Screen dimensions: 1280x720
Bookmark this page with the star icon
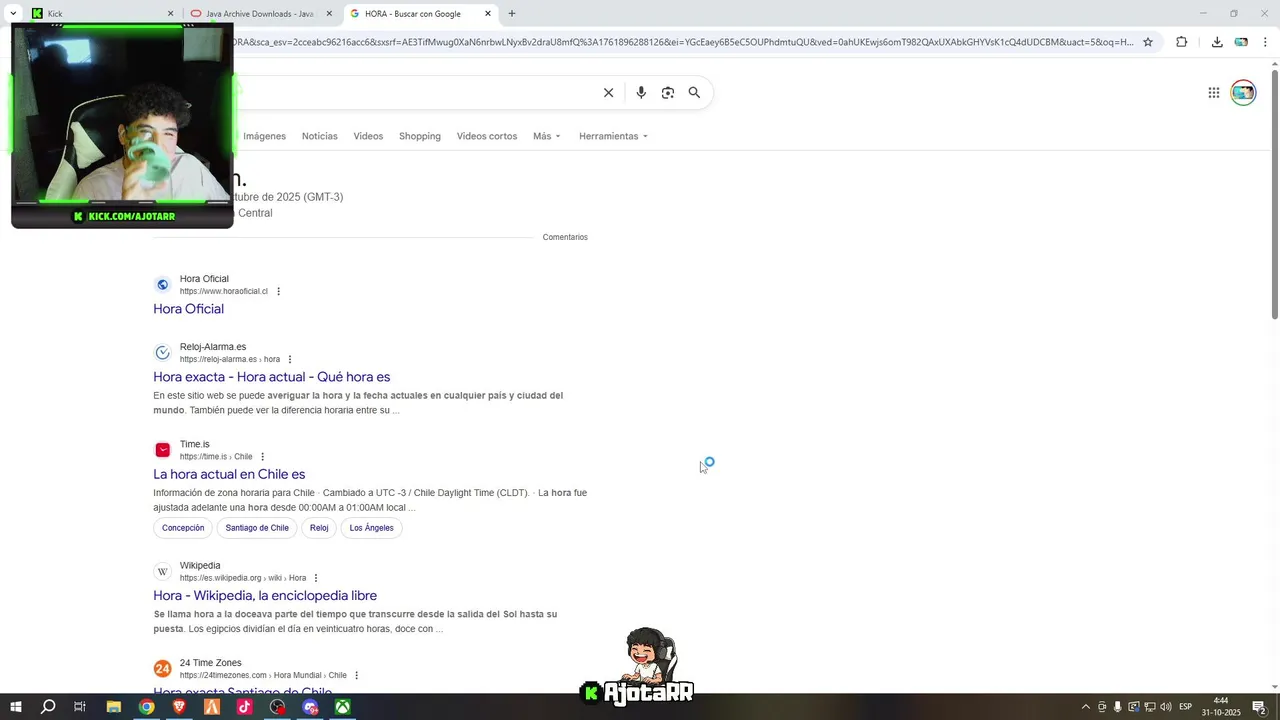tap(1148, 42)
